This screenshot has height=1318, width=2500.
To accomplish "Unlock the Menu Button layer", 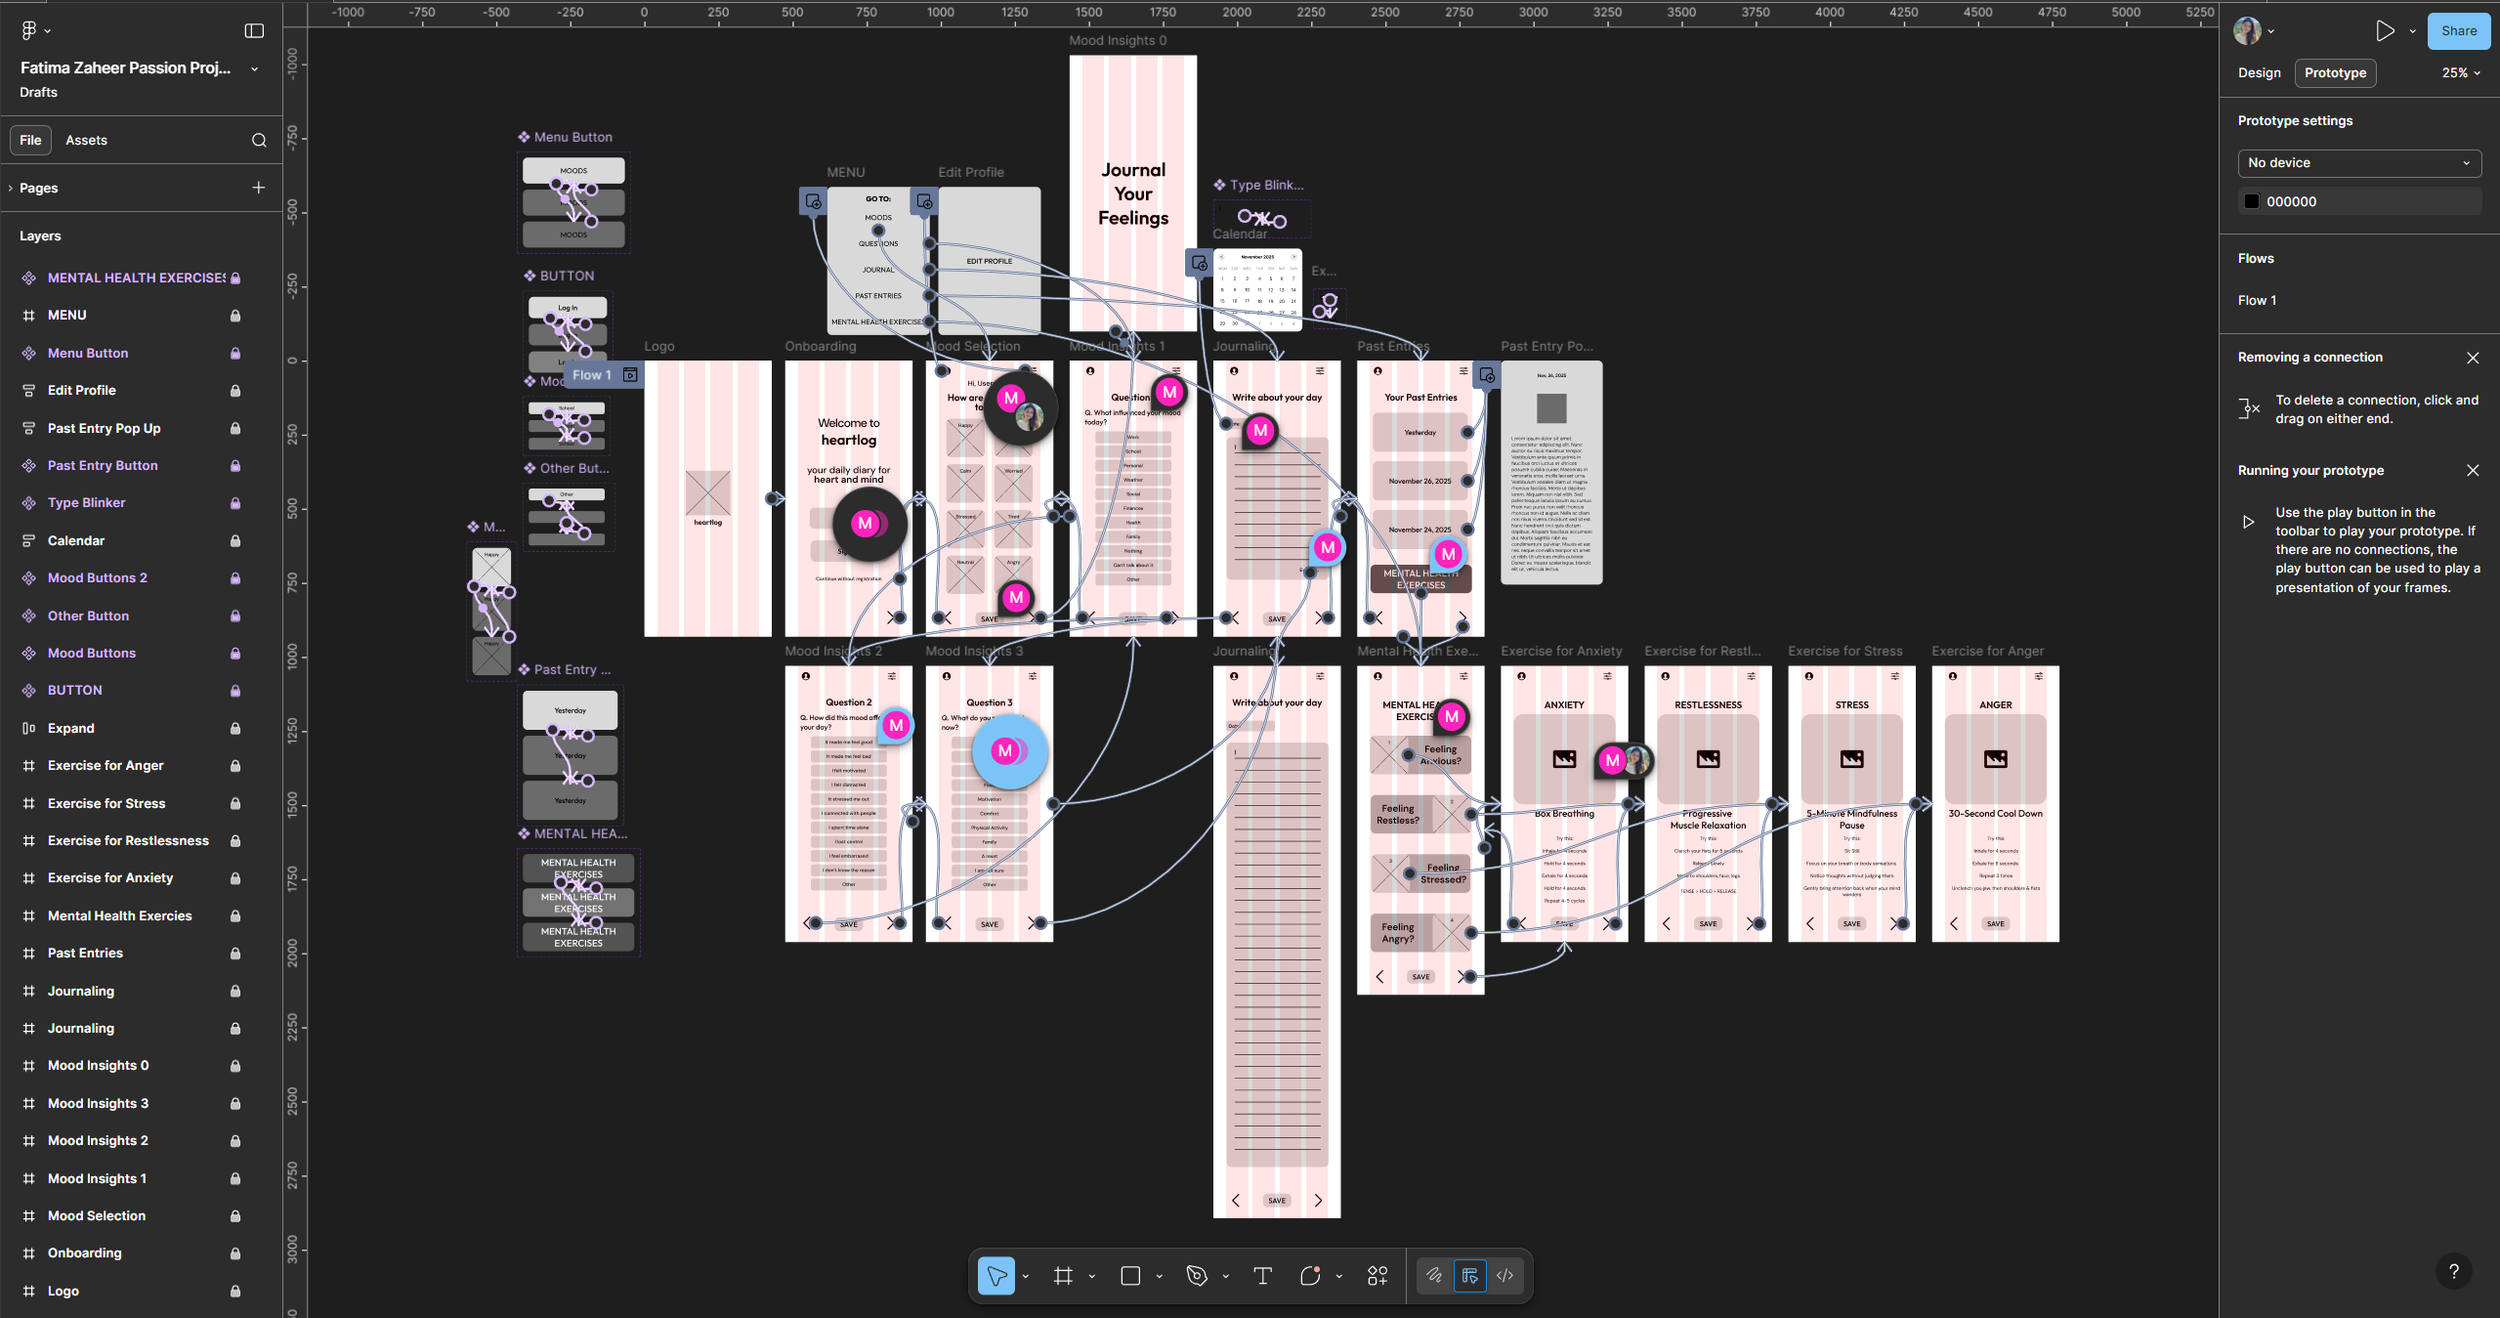I will (235, 353).
